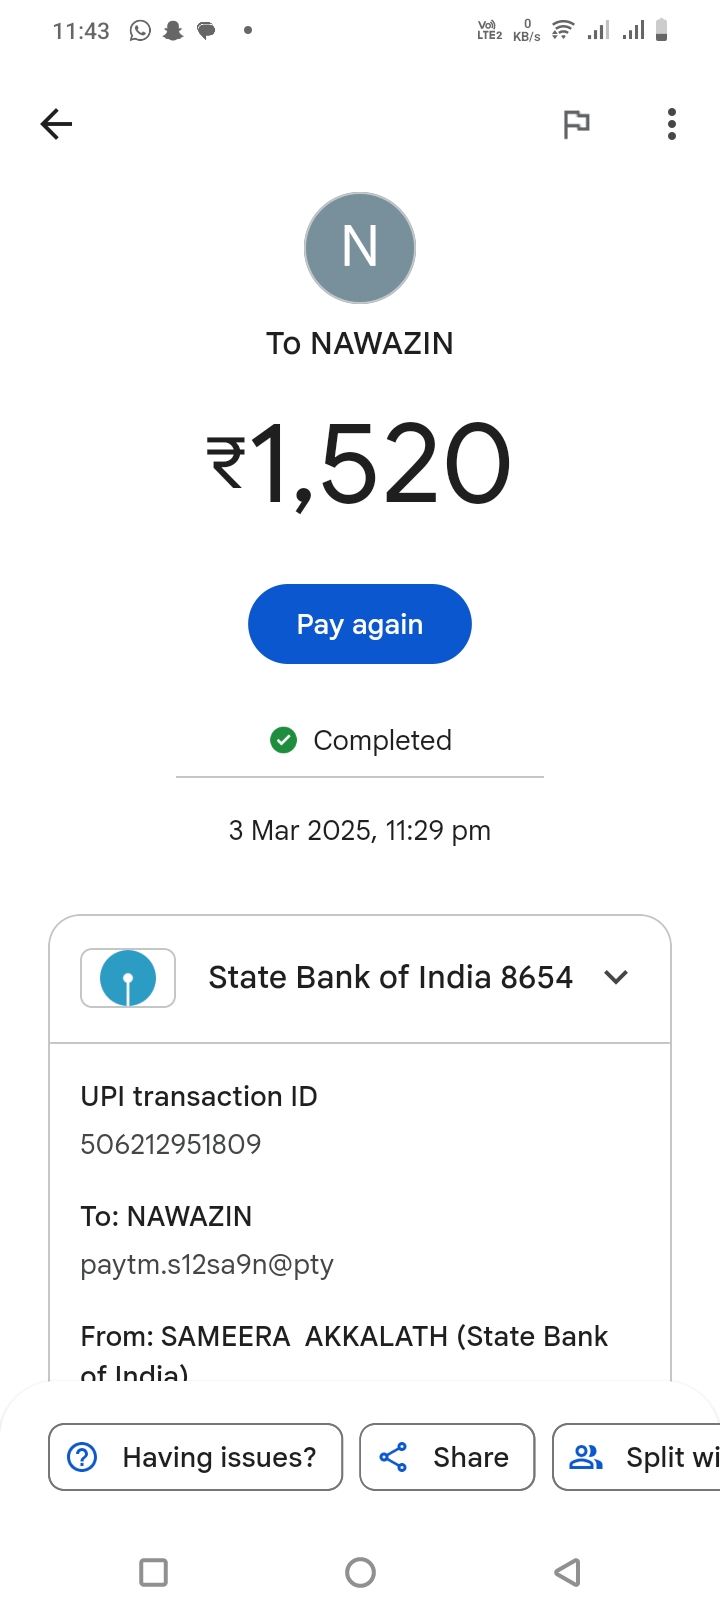Tap the Share button

tap(447, 1457)
